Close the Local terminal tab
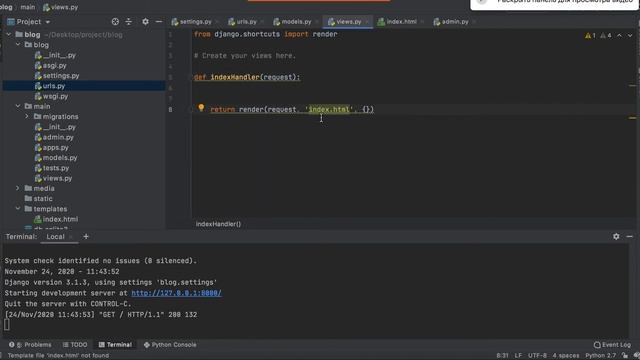Image resolution: width=640 pixels, height=360 pixels. point(71,237)
